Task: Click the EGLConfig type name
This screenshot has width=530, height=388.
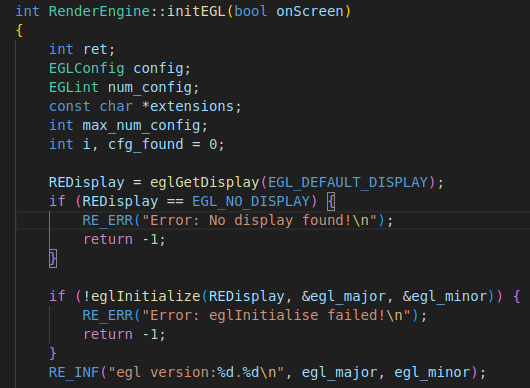Action: [87, 69]
